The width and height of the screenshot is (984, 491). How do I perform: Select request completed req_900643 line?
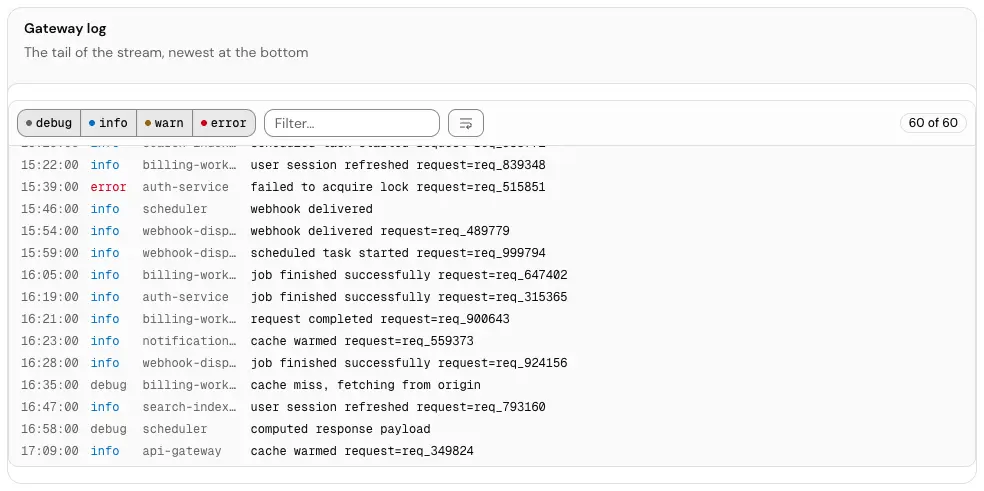click(x=492, y=319)
